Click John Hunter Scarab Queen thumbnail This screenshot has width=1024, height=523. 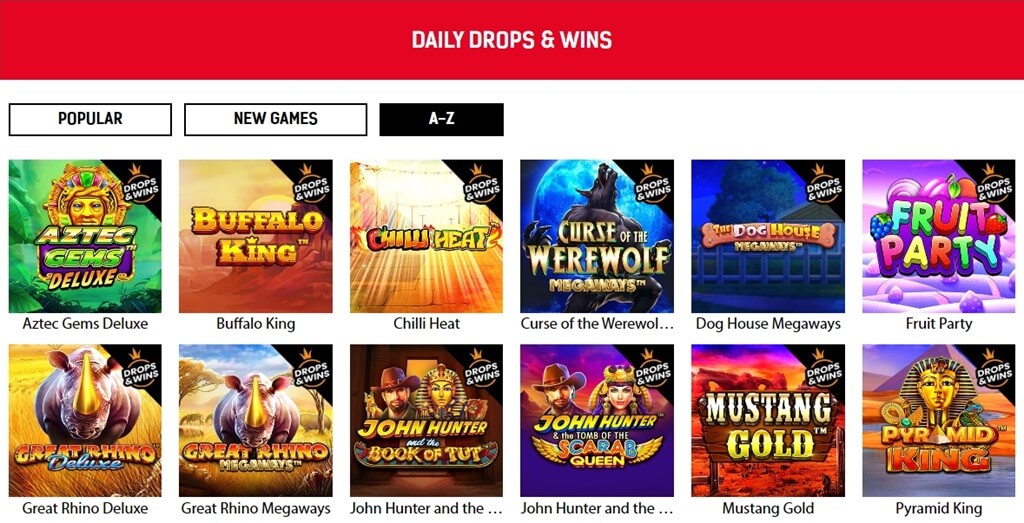coord(597,420)
